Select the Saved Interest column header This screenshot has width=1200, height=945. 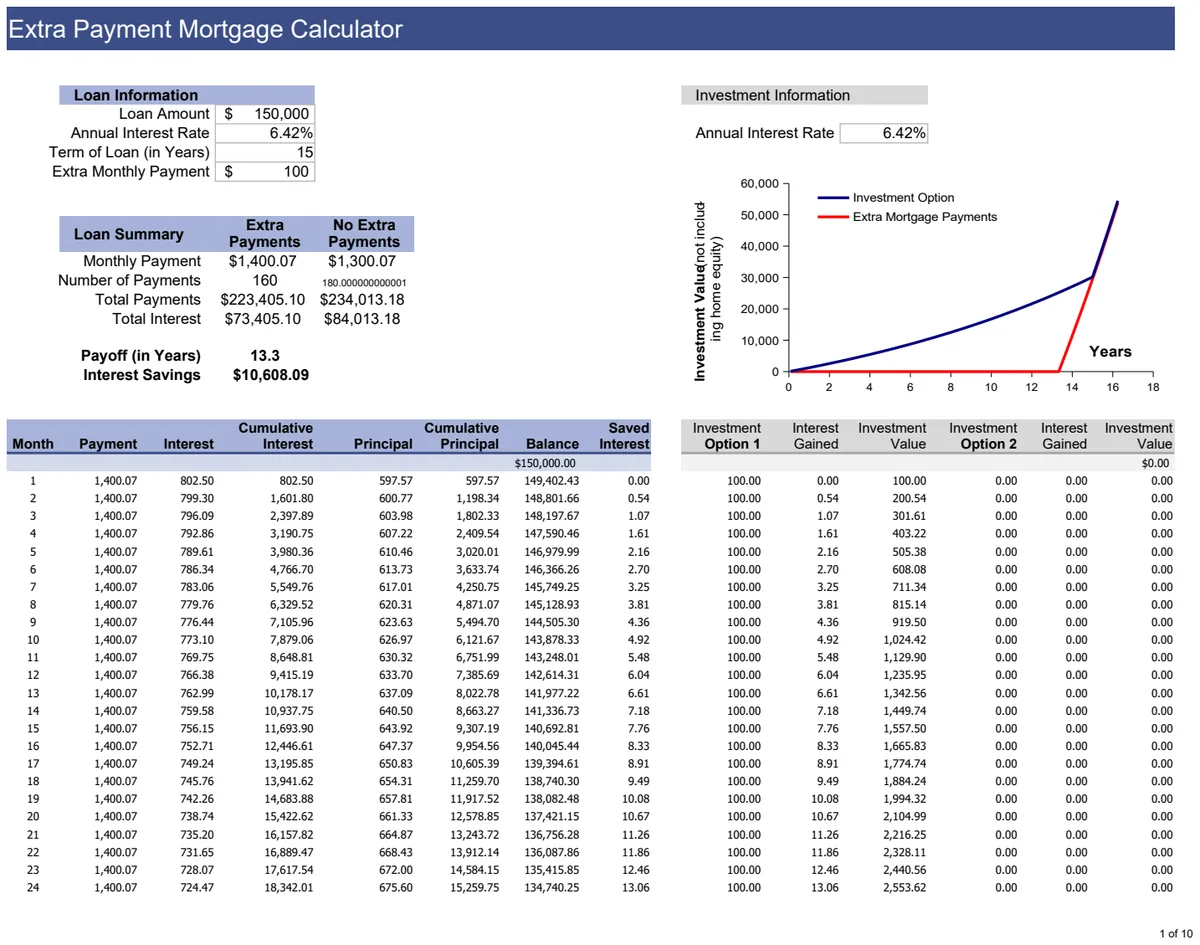coord(624,436)
